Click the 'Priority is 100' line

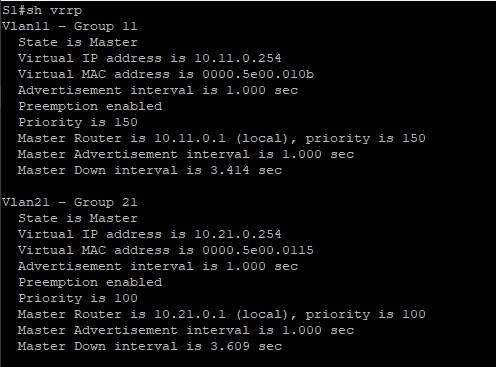coord(78,298)
